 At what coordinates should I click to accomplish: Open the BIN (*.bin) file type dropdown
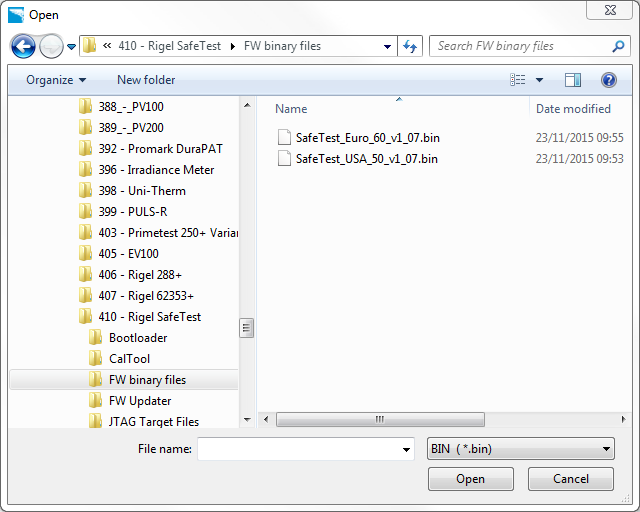coord(520,449)
